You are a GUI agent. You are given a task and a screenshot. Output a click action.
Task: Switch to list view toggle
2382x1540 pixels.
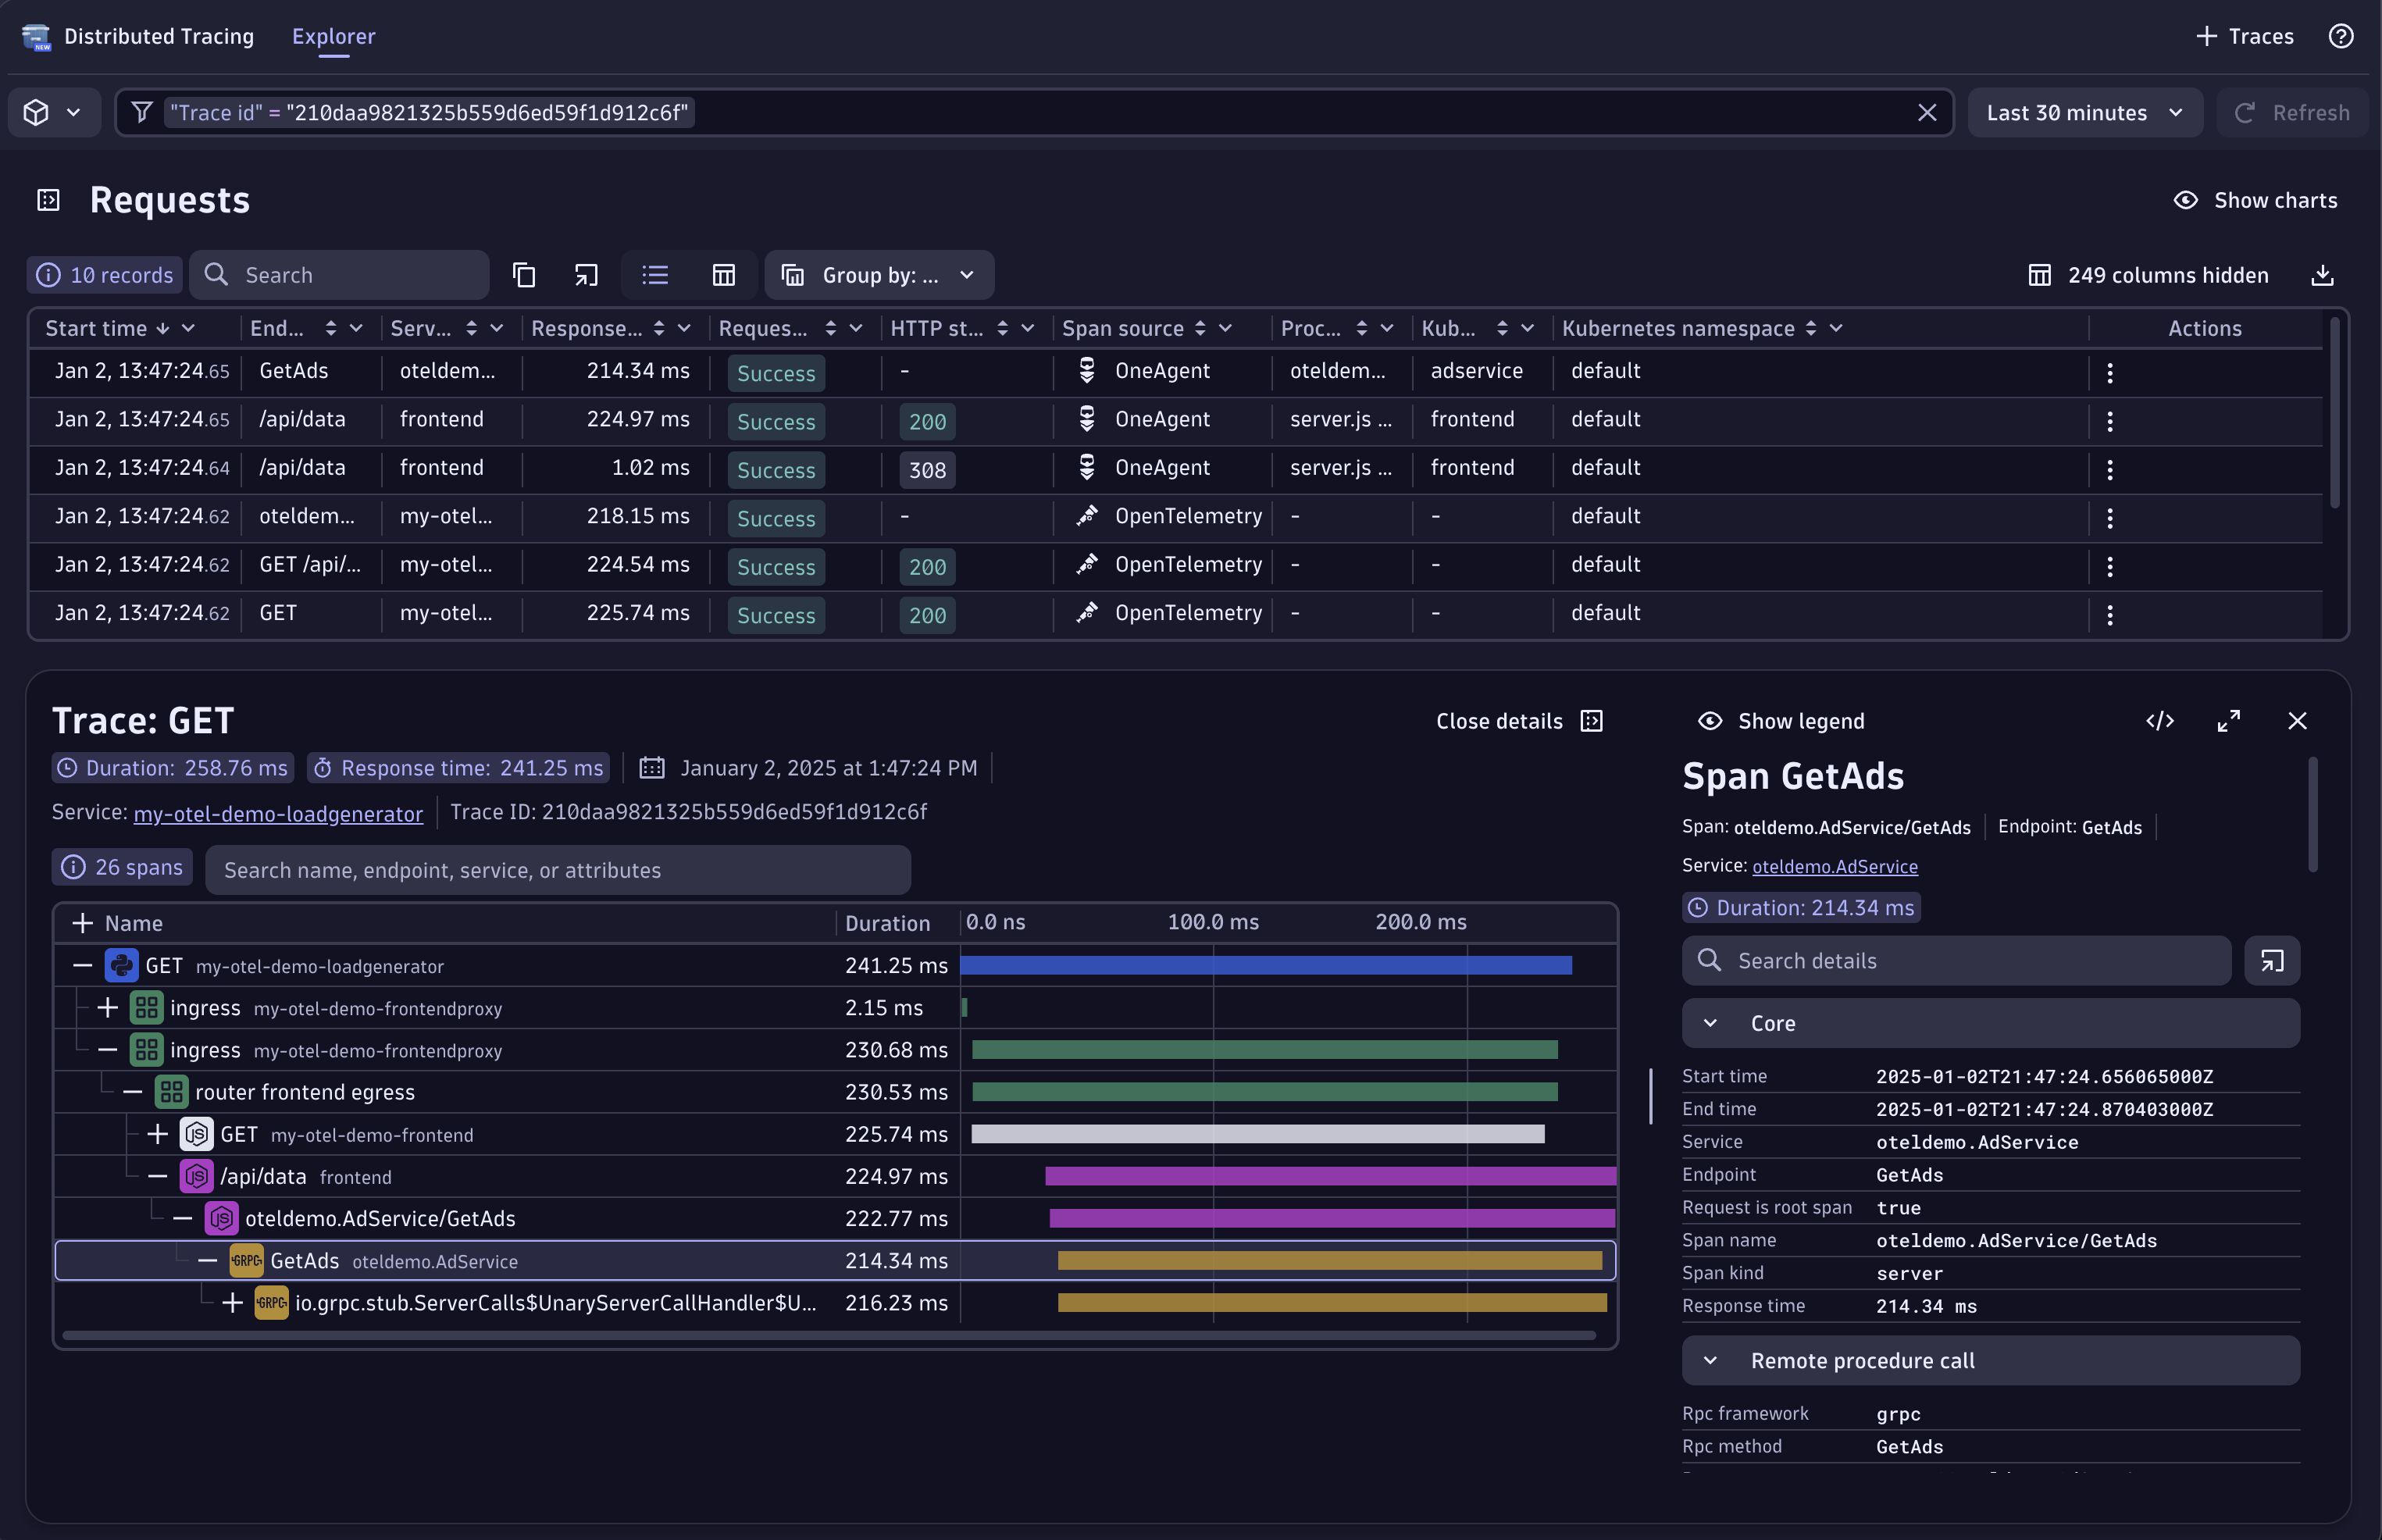click(x=655, y=275)
